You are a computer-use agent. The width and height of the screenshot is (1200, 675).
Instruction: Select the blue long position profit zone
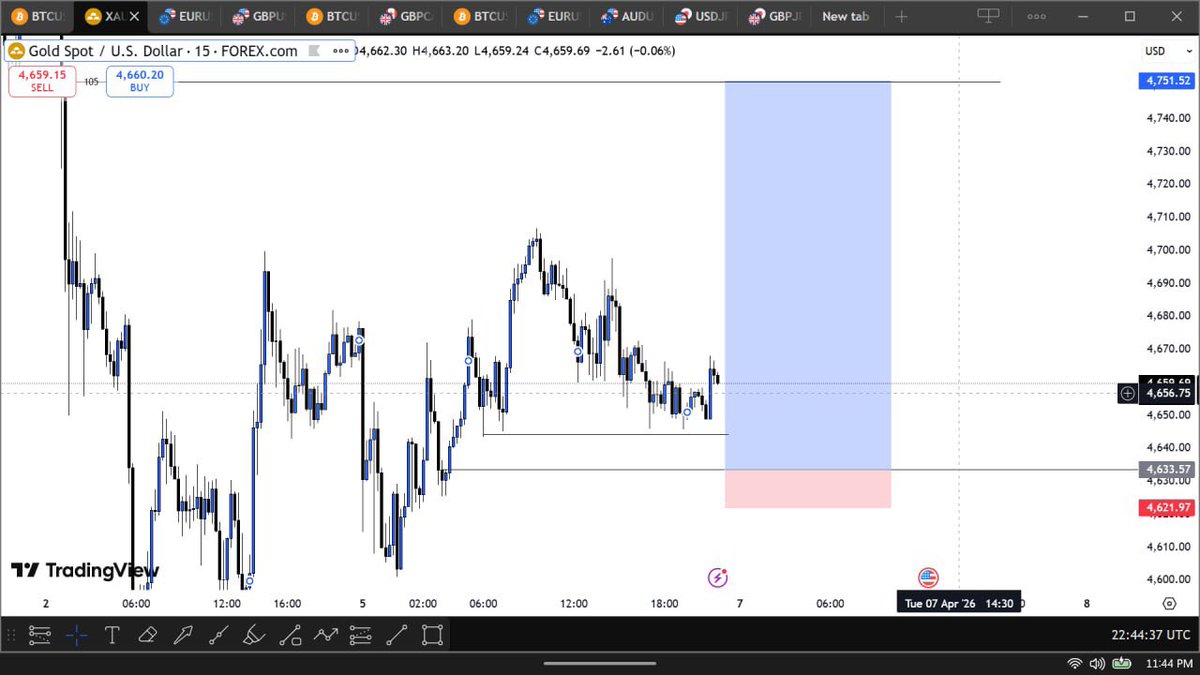pyautogui.click(x=808, y=275)
